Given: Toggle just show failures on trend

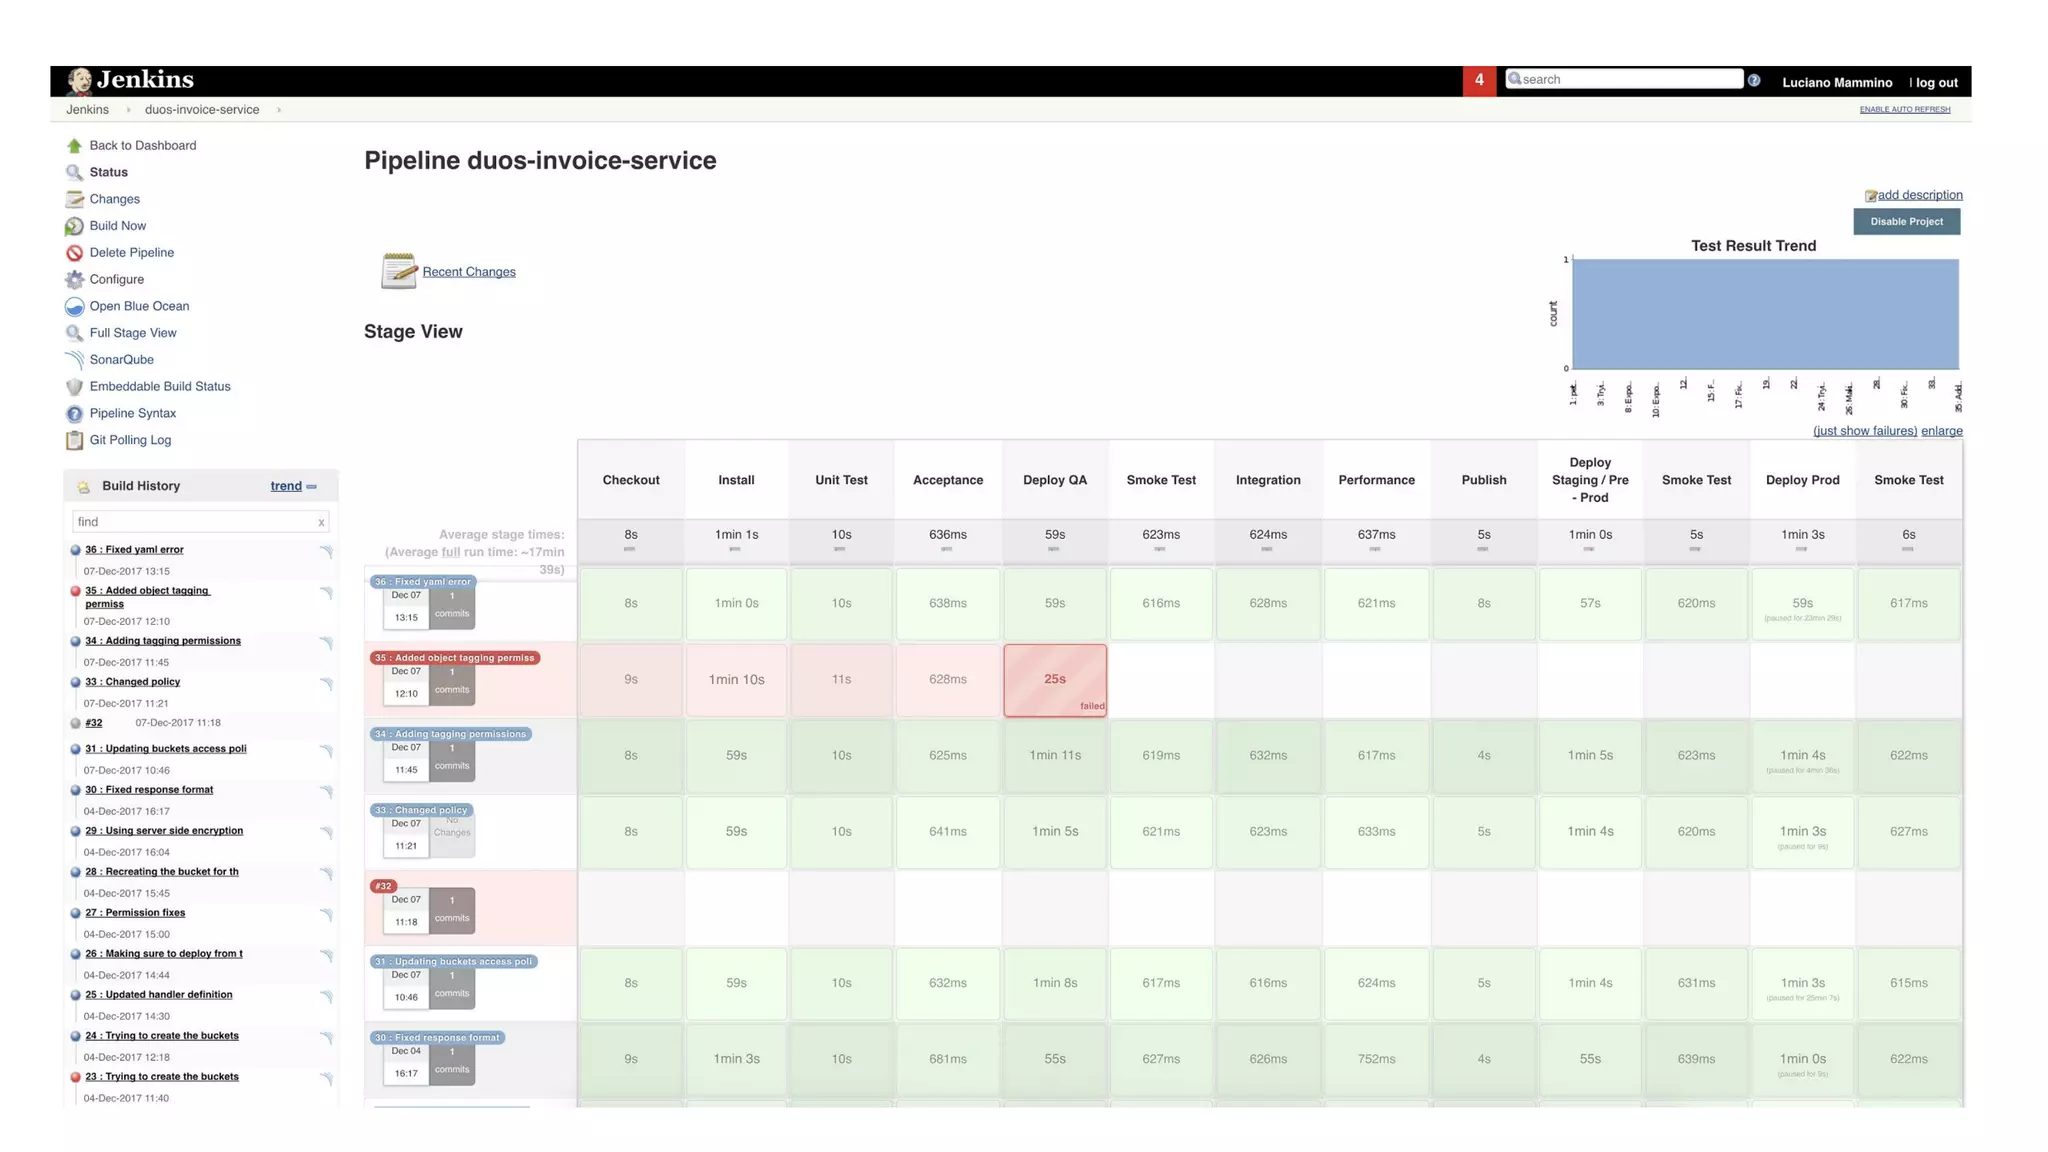Looking at the screenshot, I should tap(1864, 431).
